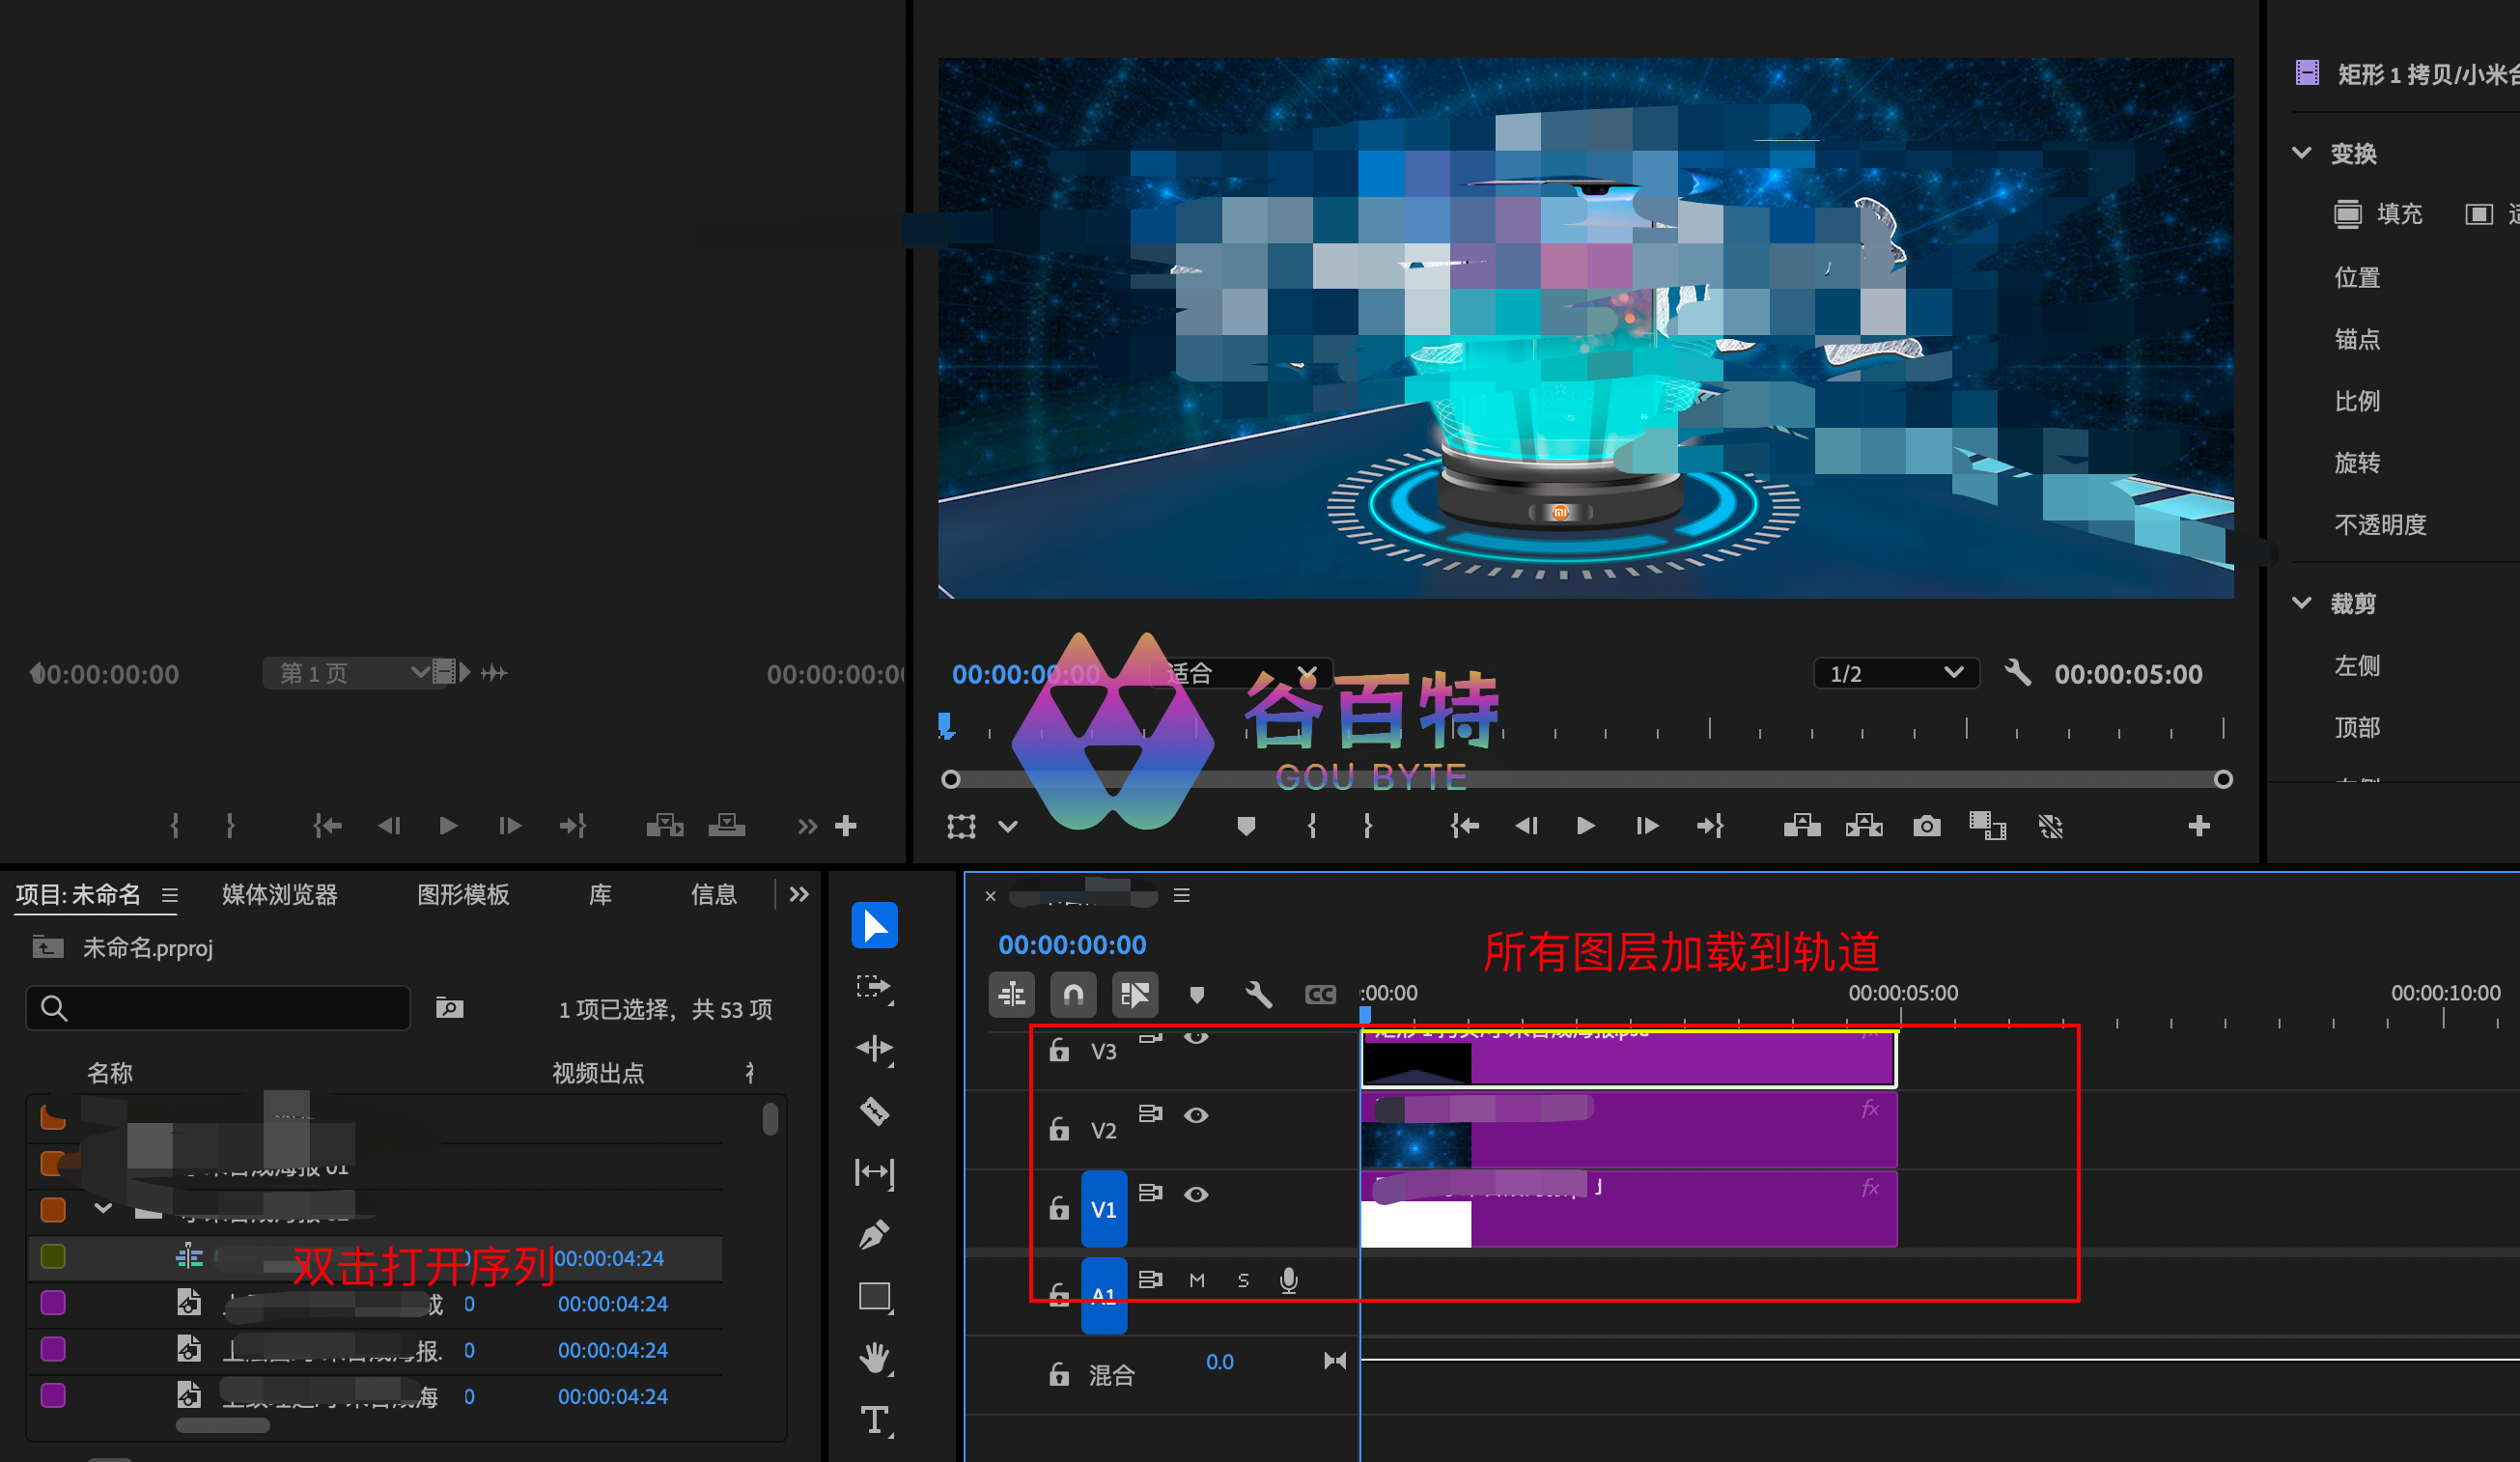The height and width of the screenshot is (1462, 2520).
Task: Toggle track V1 output eye
Action: coord(1196,1194)
